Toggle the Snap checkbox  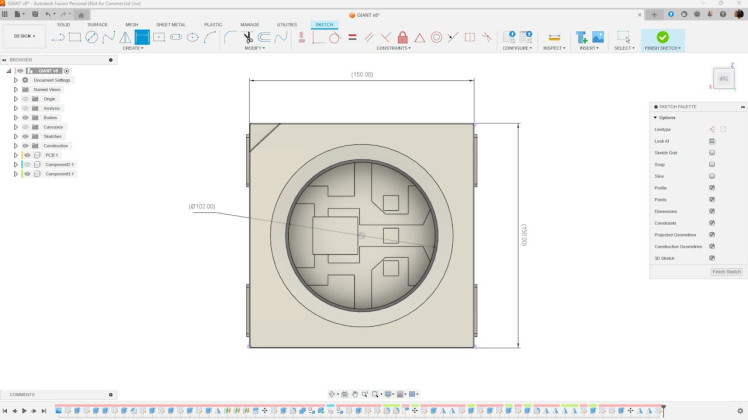[x=712, y=164]
